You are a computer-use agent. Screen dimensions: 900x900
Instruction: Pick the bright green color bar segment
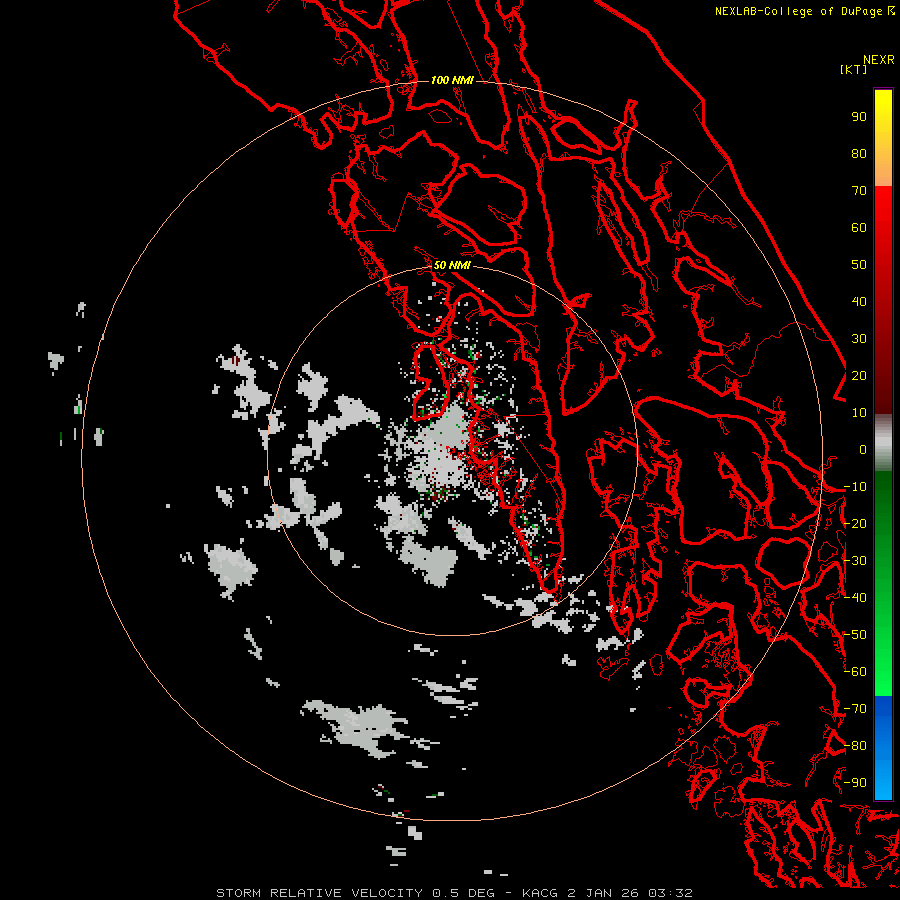tap(883, 660)
